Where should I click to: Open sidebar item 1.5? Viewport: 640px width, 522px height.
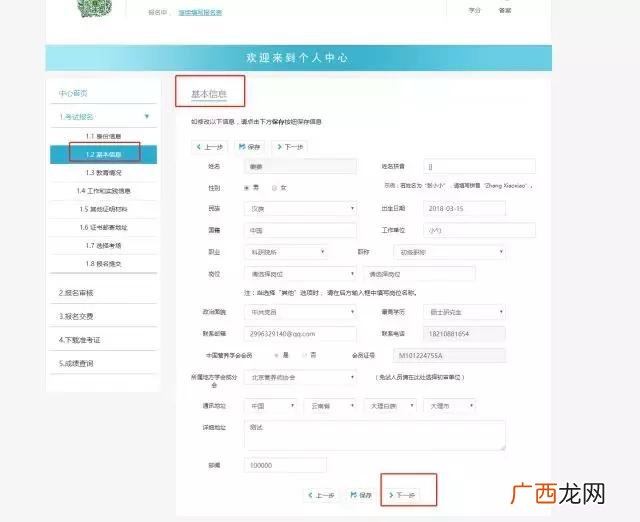(103, 209)
